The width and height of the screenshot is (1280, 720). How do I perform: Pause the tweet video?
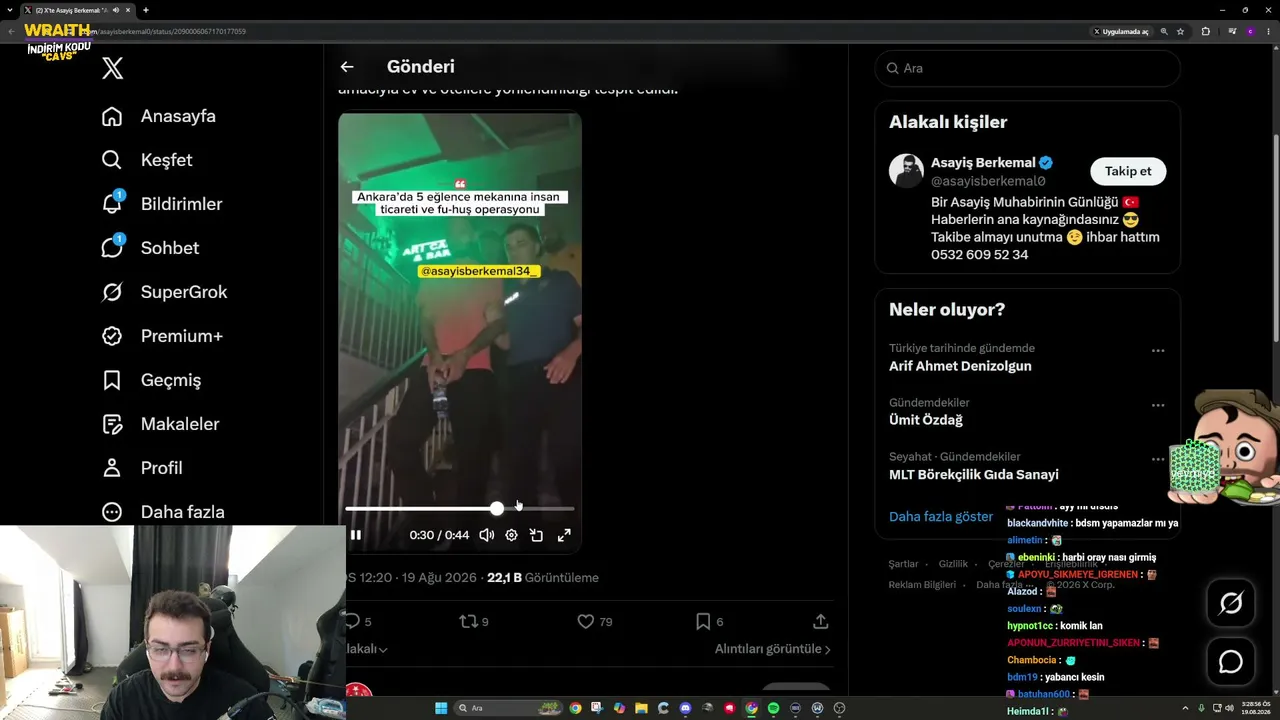click(x=355, y=535)
